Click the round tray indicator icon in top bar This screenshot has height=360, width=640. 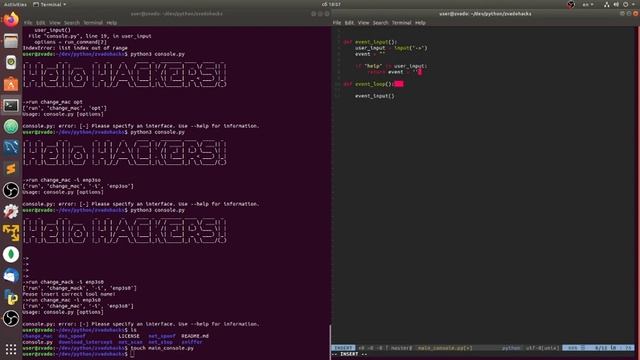(x=571, y=4)
